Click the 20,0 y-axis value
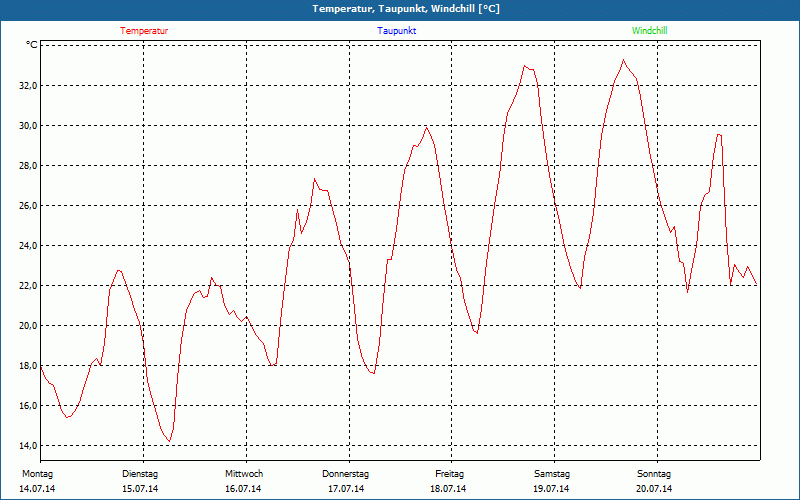The height and width of the screenshot is (500, 800). (28, 326)
